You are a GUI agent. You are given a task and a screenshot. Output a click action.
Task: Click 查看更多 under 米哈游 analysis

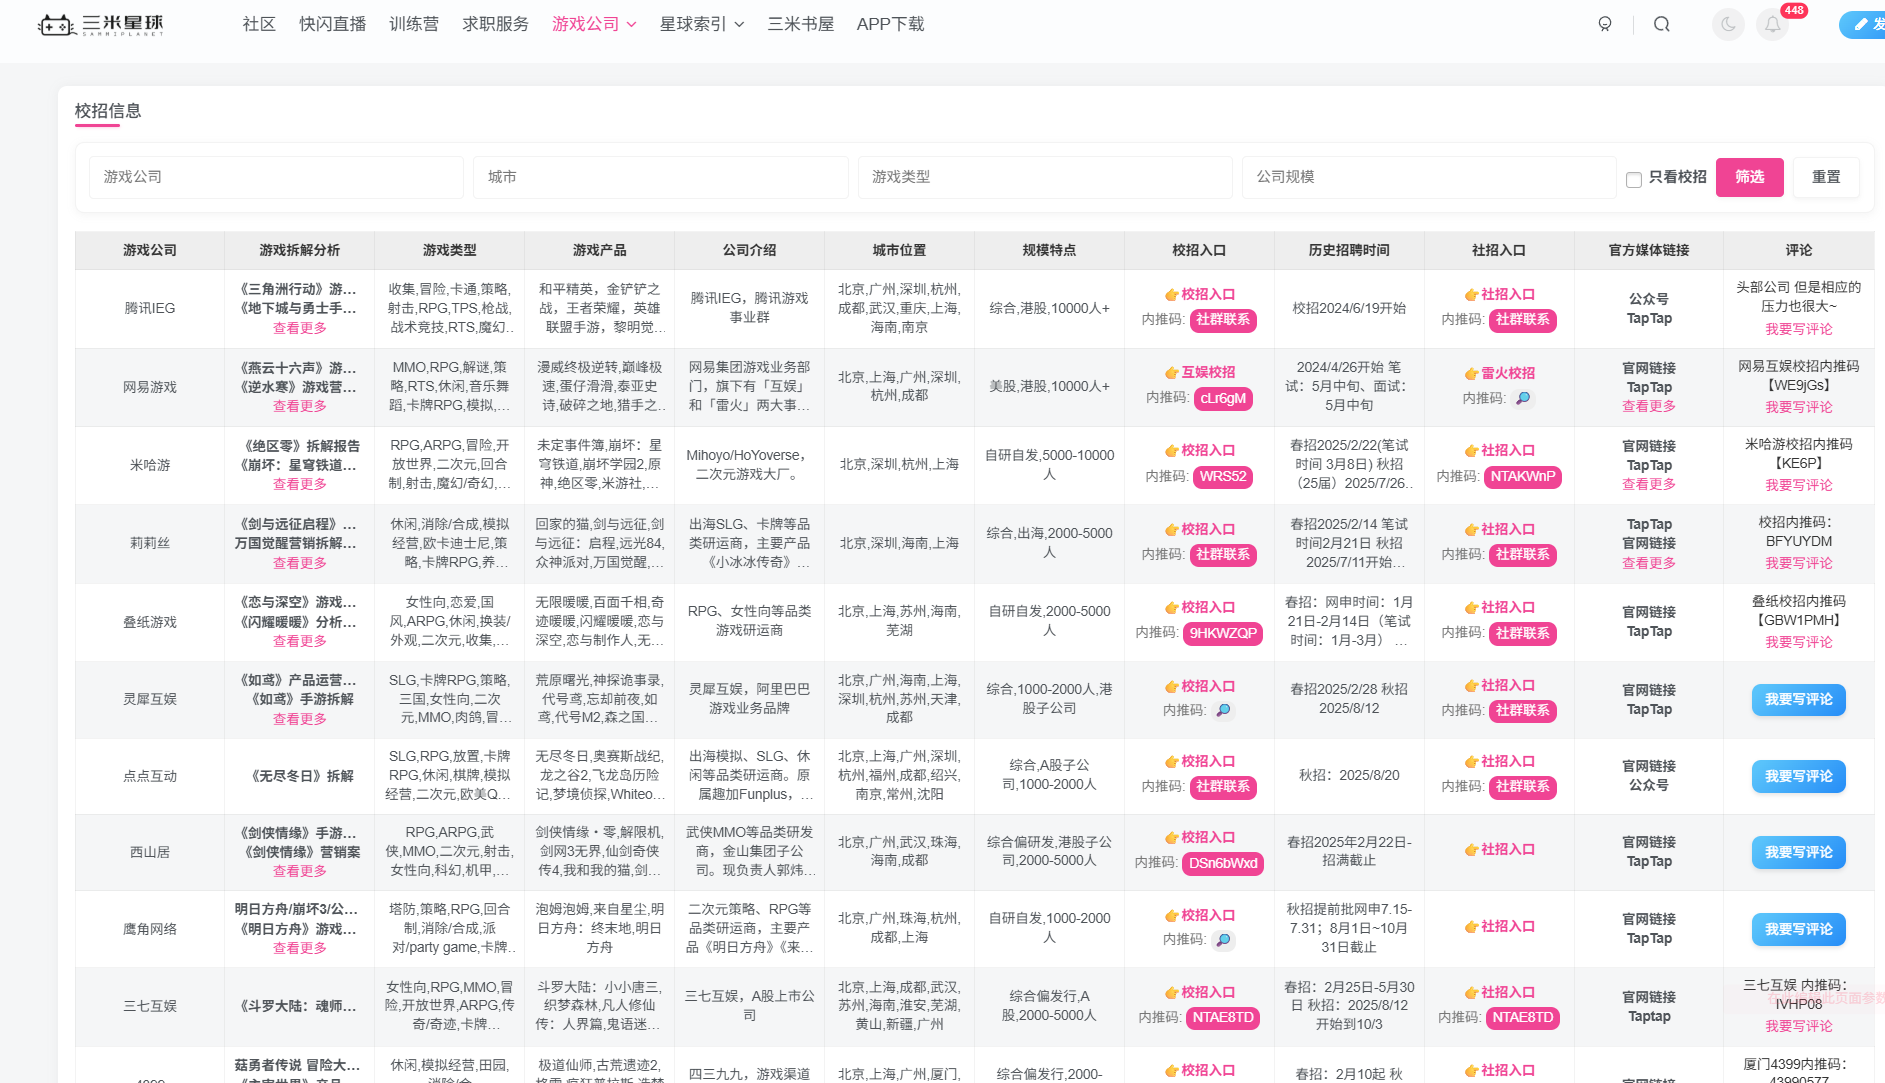pos(298,484)
